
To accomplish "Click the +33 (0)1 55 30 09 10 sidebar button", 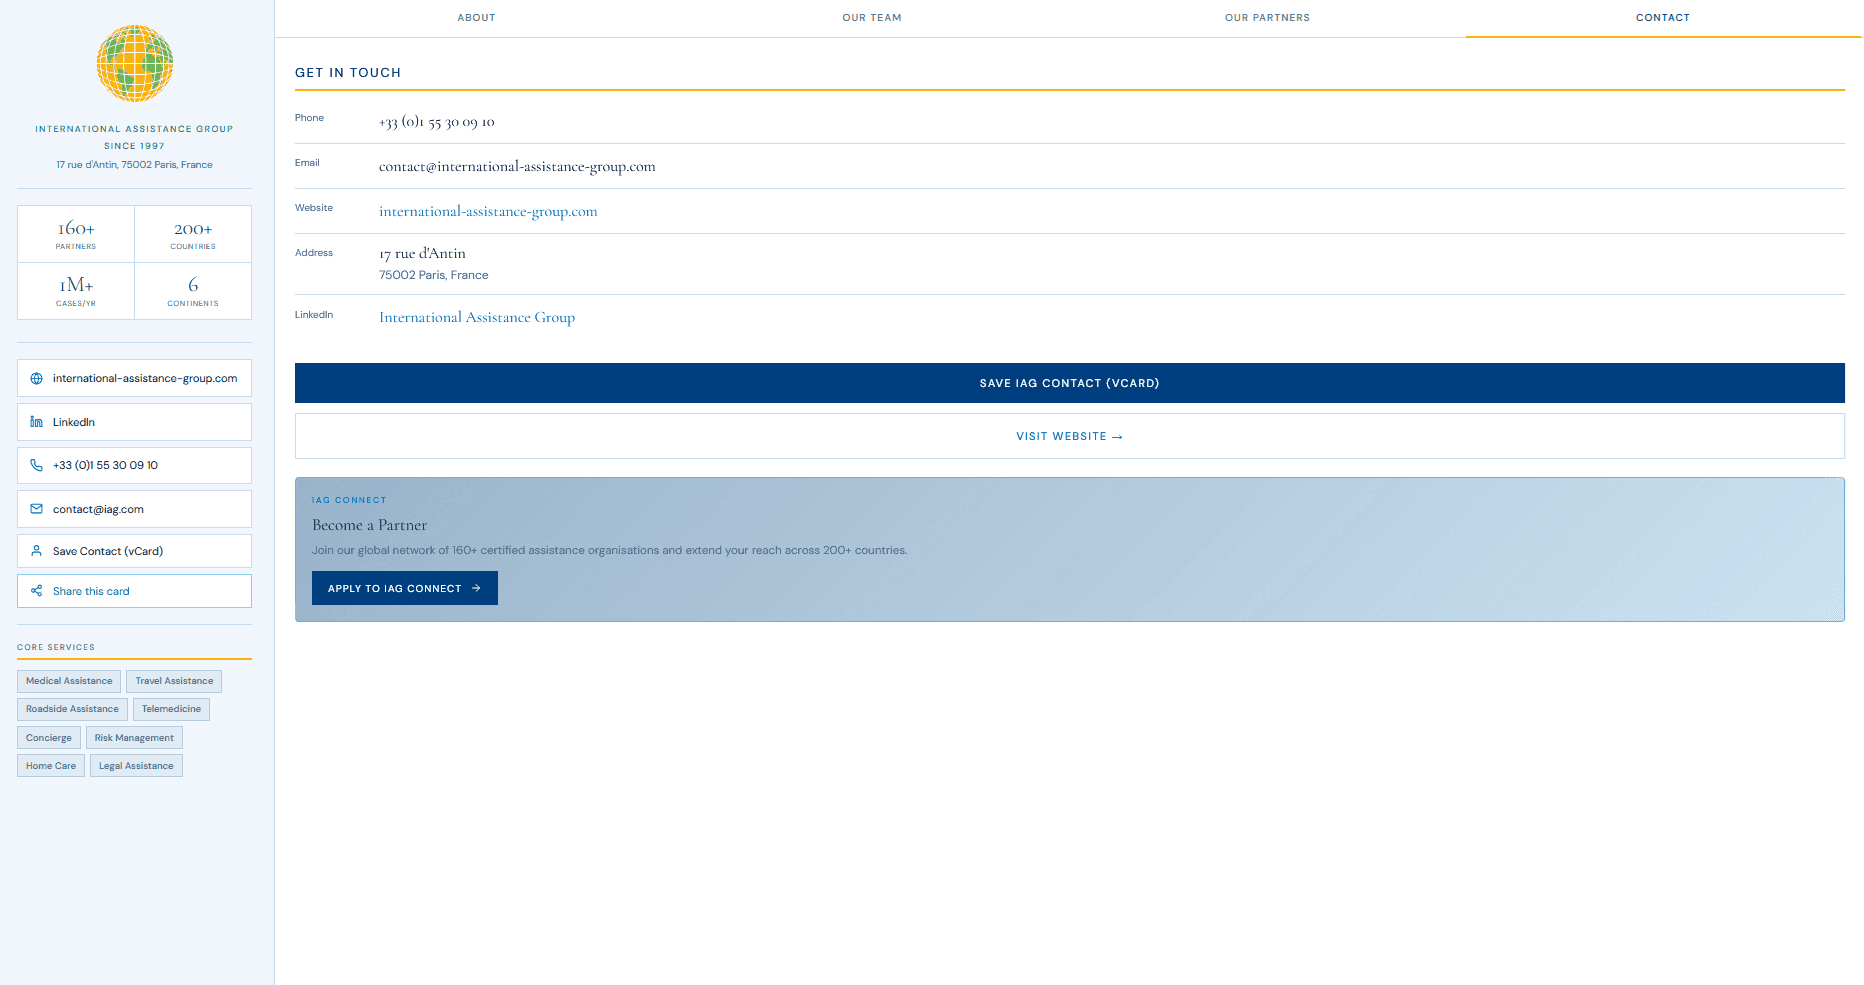I will pos(134,465).
